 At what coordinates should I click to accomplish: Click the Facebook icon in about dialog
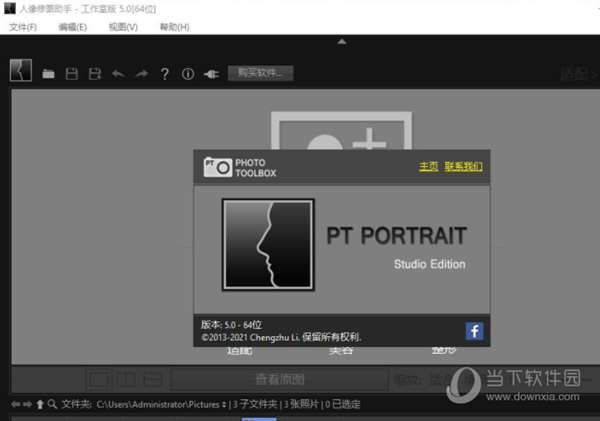(x=474, y=331)
